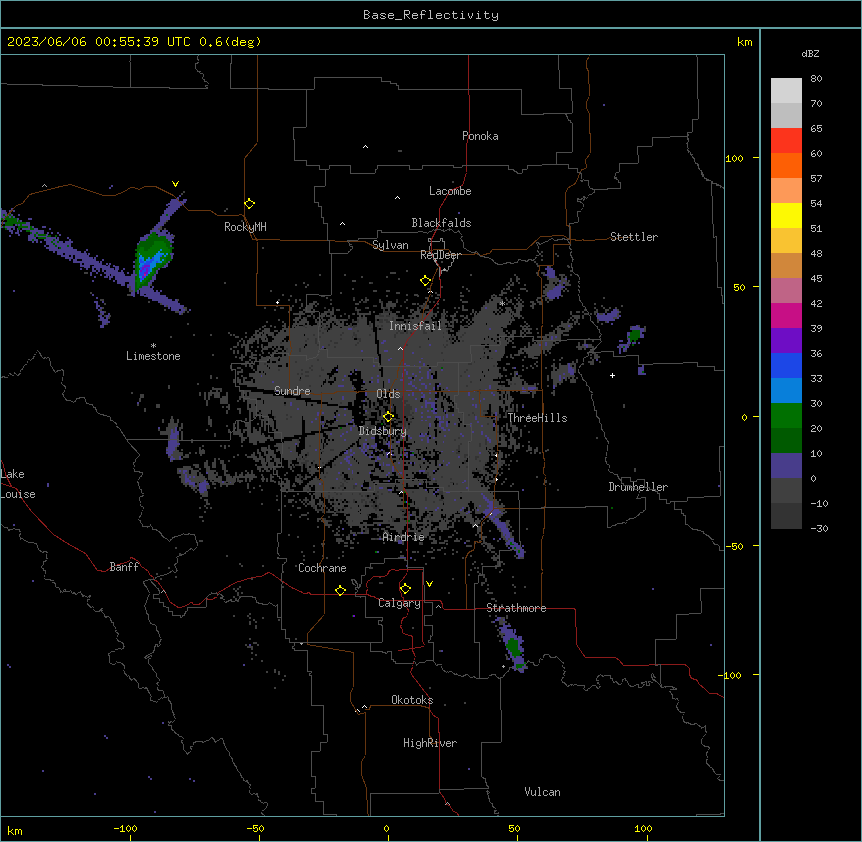Click the yellow diamond marker beside RockyMH
Image resolution: width=862 pixels, height=842 pixels.
tap(249, 204)
